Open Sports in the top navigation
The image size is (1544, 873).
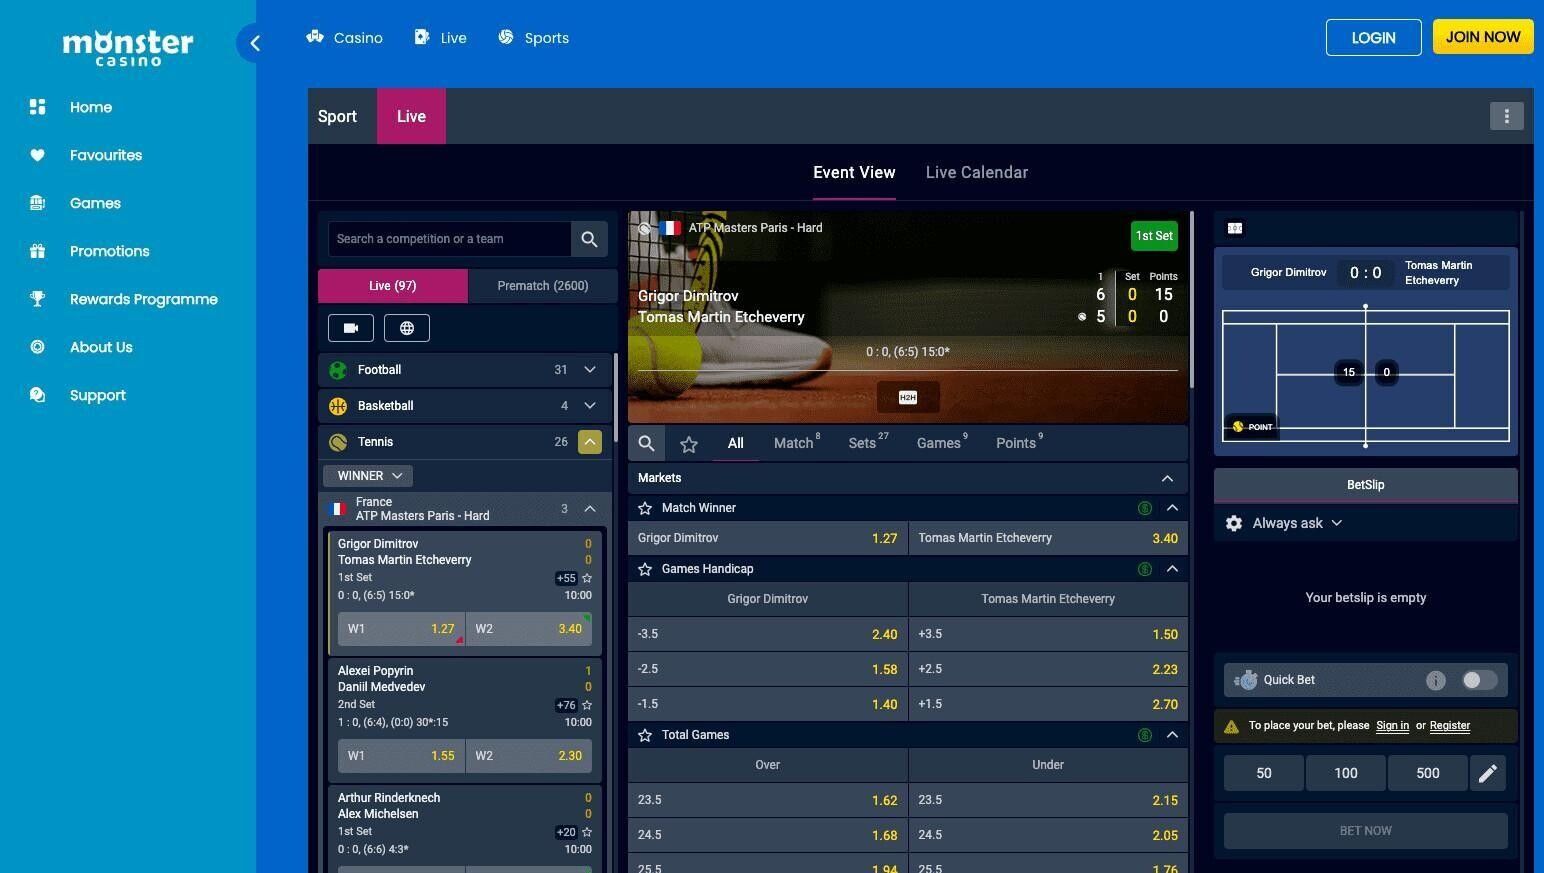pos(534,38)
